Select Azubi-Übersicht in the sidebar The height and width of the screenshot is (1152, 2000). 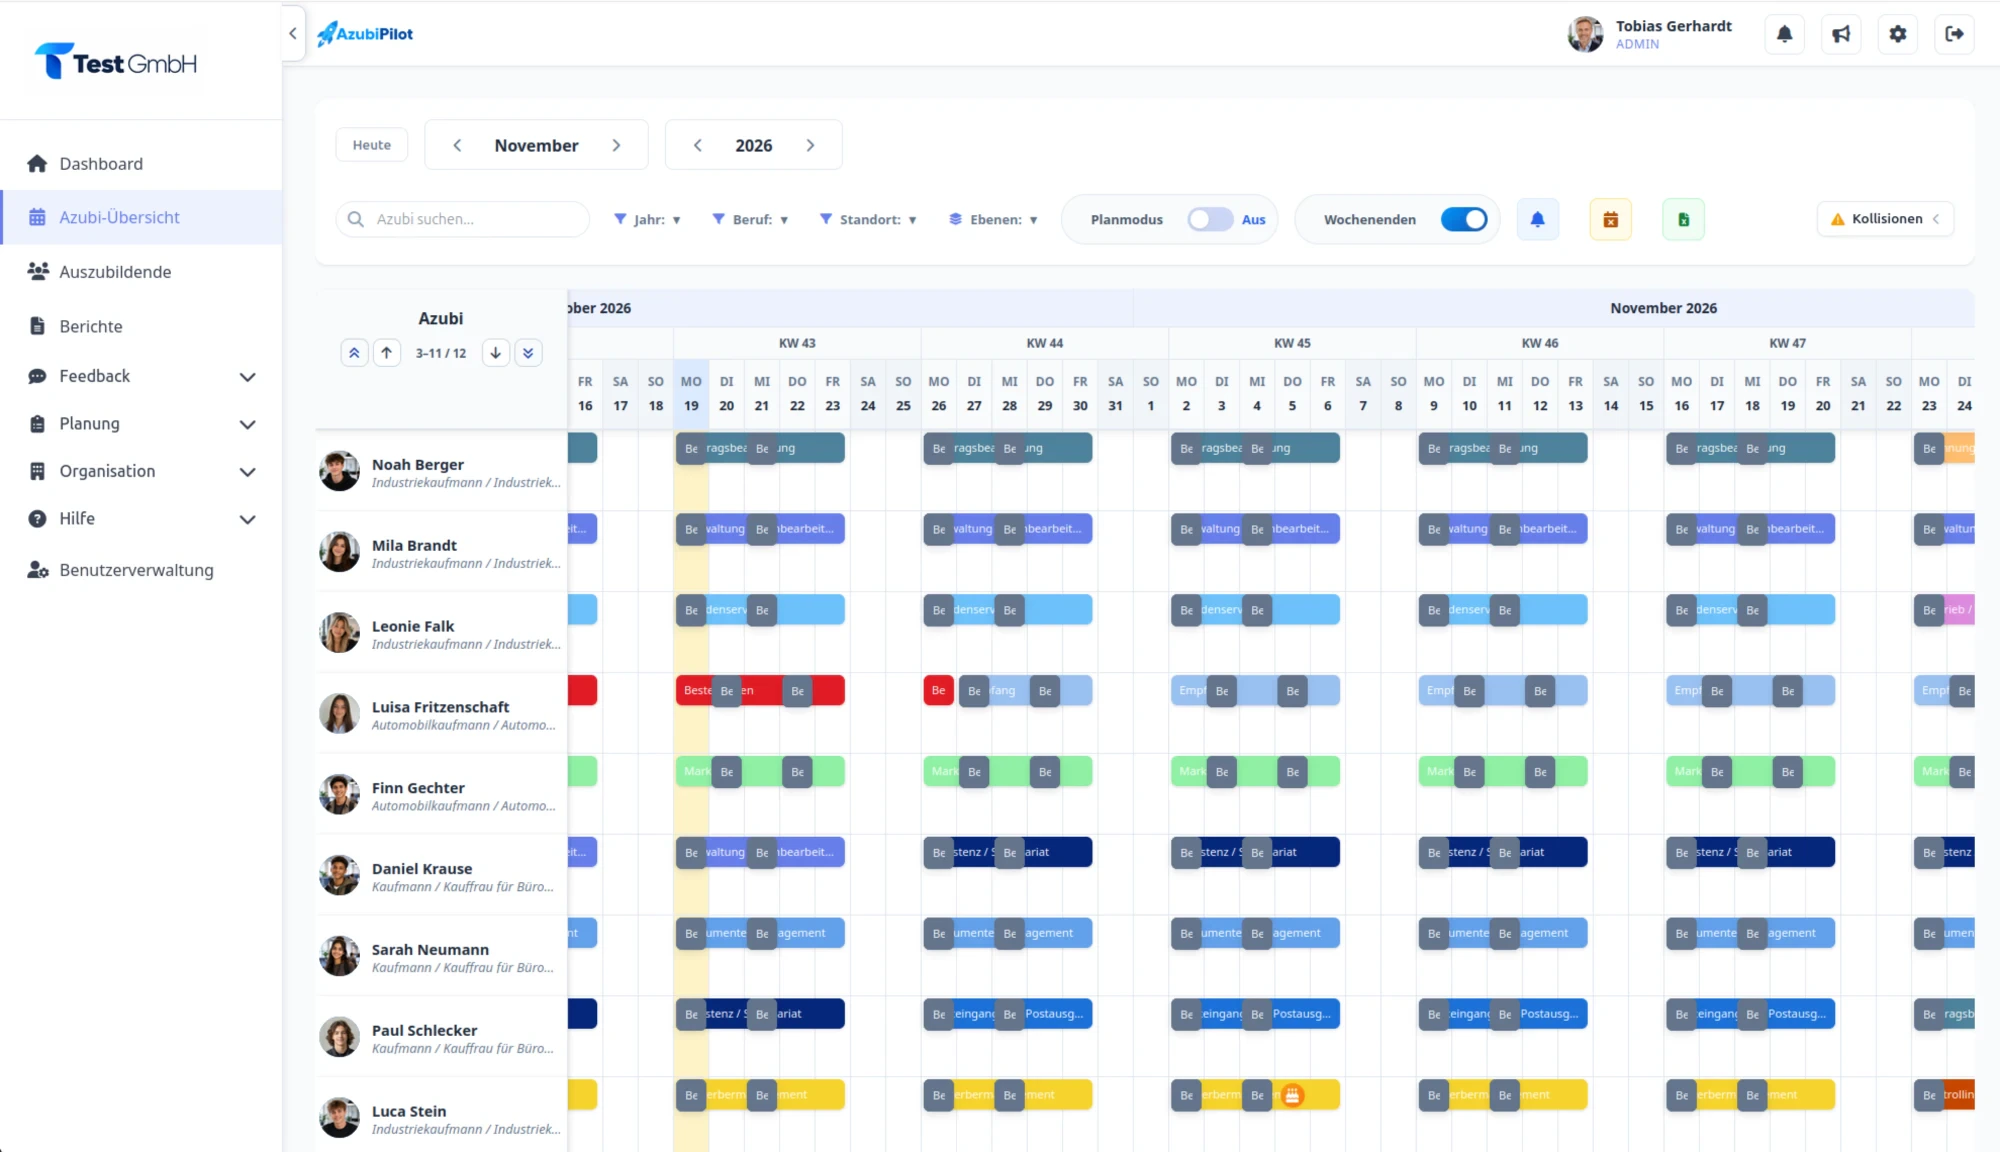tap(141, 217)
